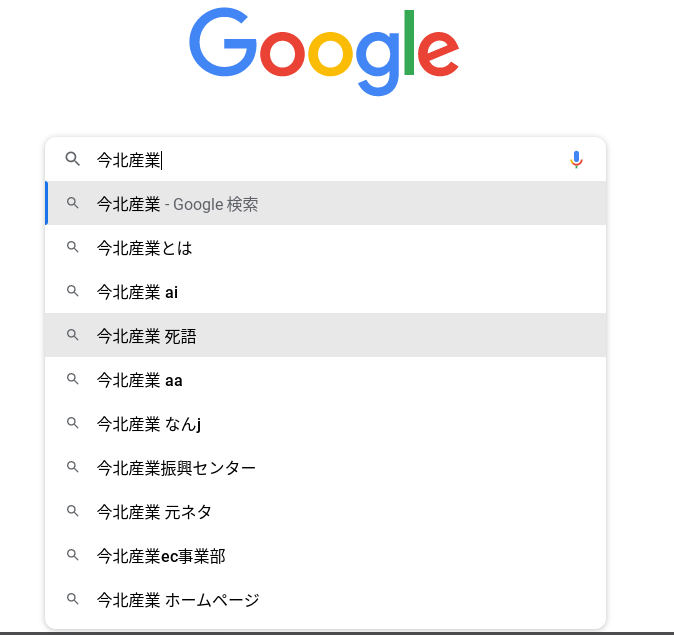Click the voice search microphone icon
Screen dimensions: 674x635
(x=576, y=159)
